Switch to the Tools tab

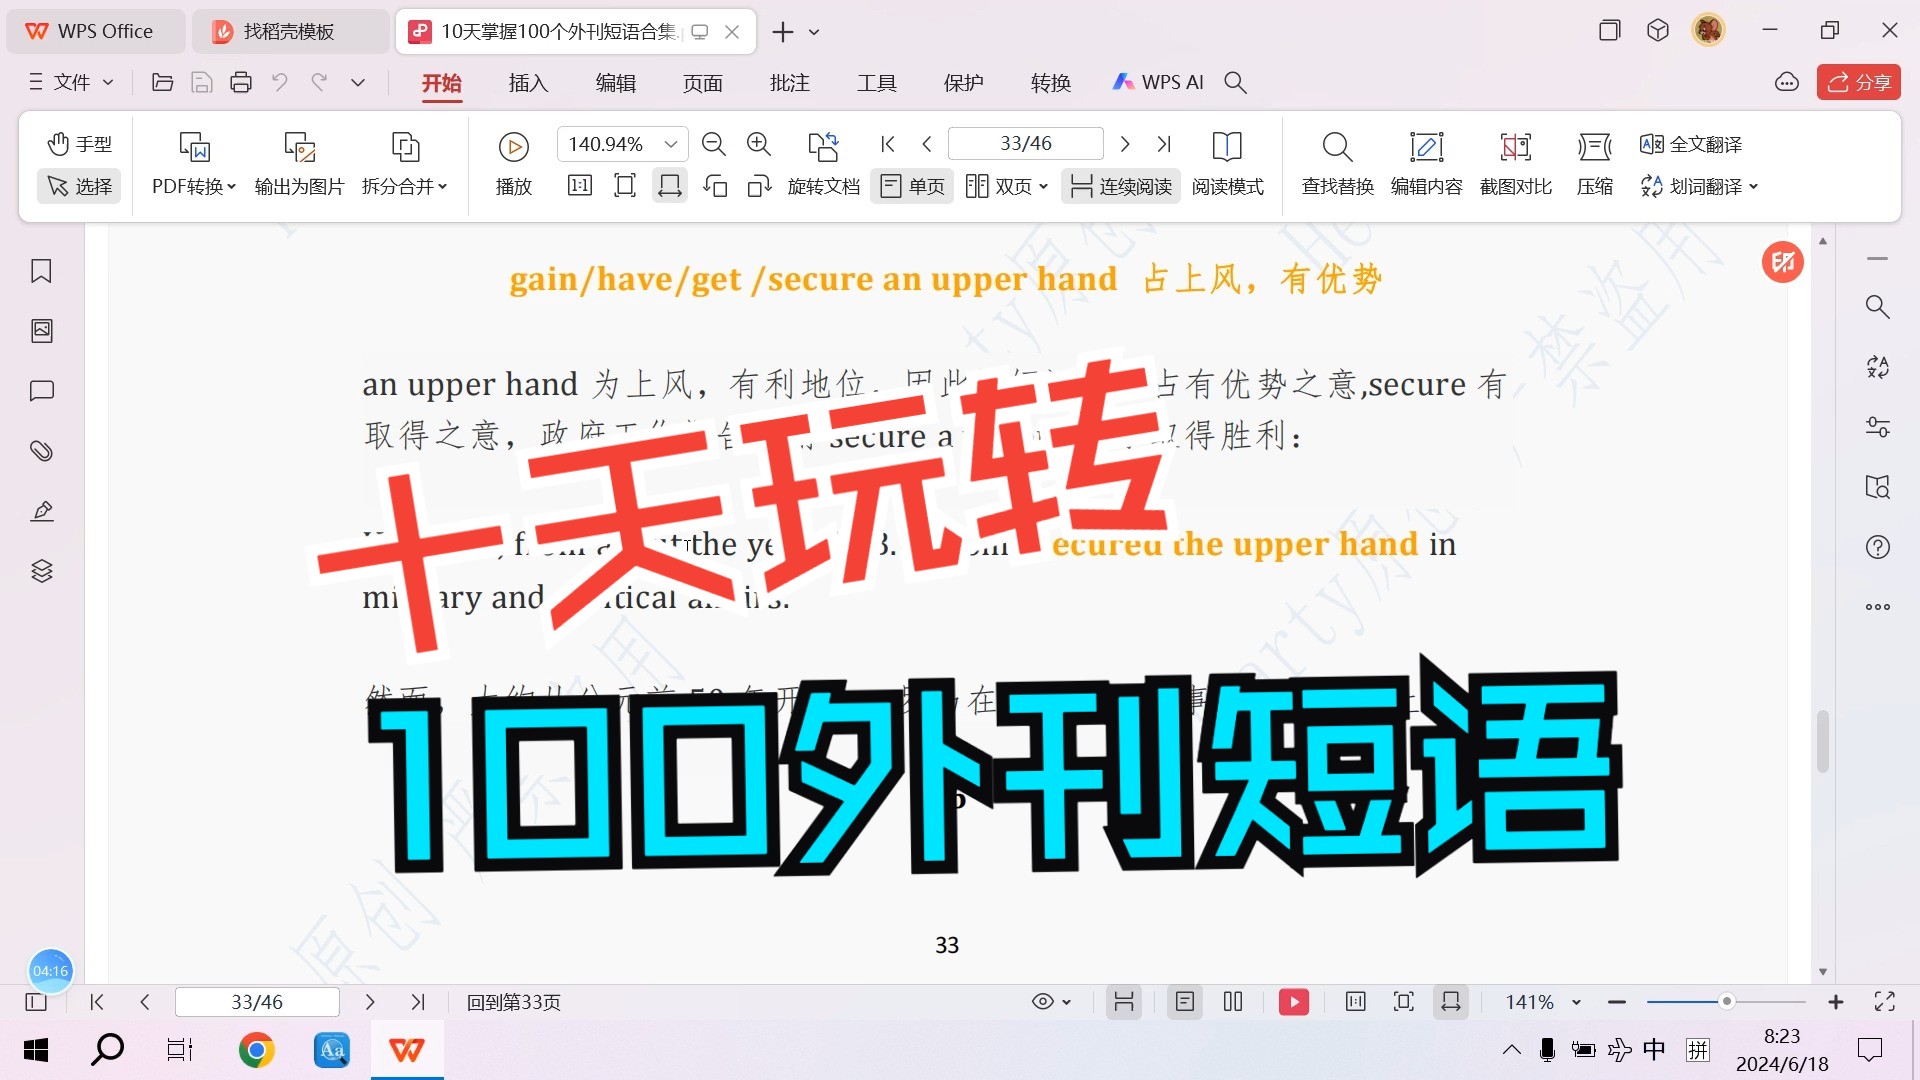click(876, 83)
